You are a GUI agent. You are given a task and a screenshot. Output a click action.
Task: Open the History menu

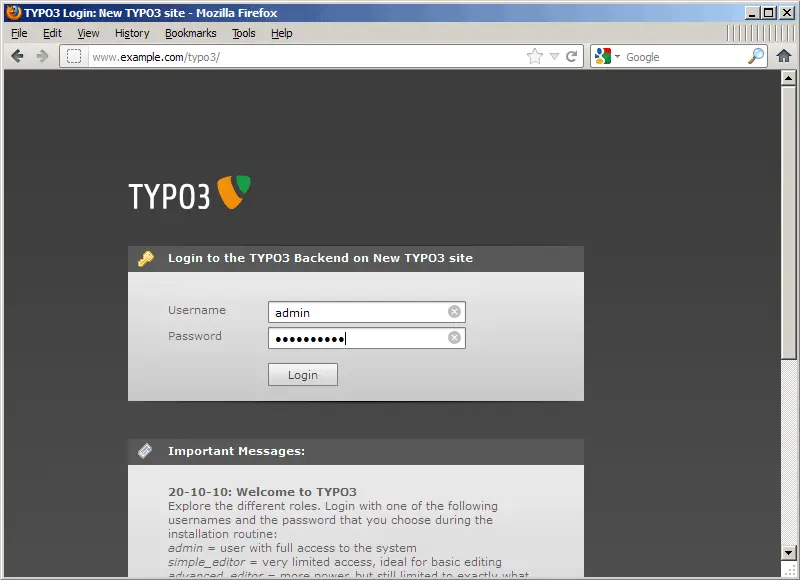(x=132, y=33)
